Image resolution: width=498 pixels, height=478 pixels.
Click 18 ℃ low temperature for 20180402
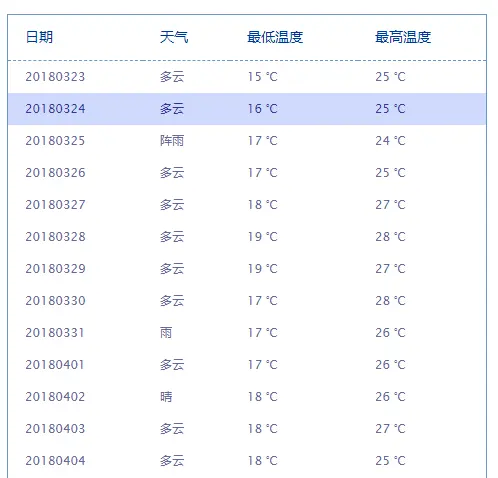click(x=262, y=397)
